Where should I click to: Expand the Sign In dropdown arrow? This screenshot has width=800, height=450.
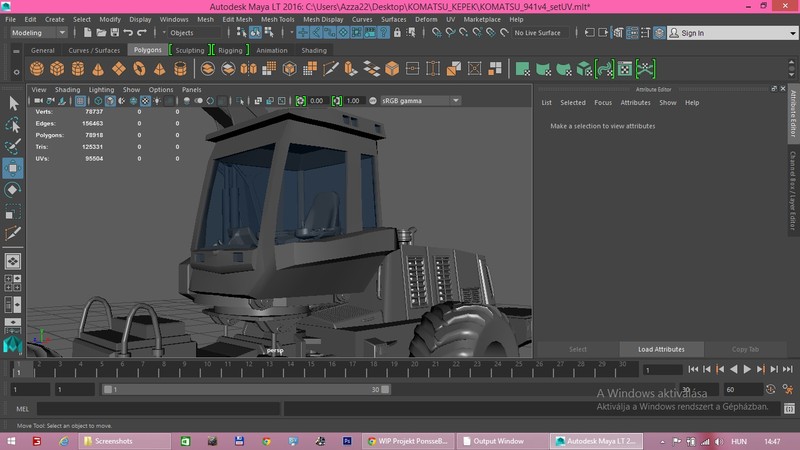[x=792, y=33]
